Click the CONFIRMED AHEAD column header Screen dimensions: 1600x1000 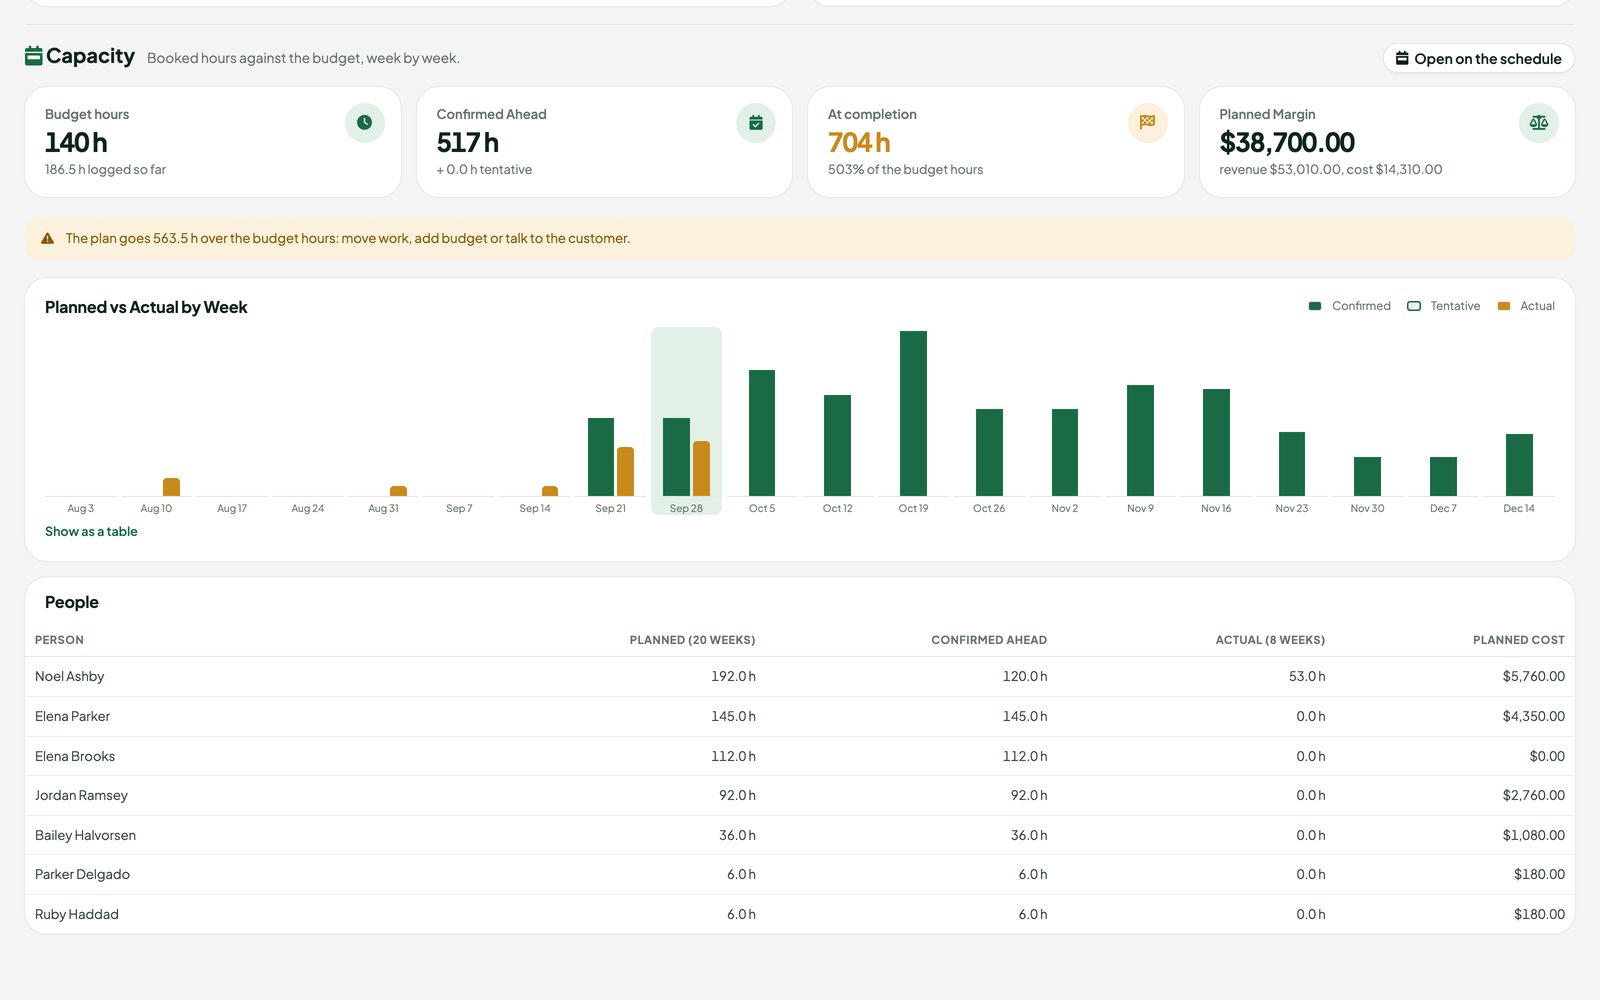989,640
